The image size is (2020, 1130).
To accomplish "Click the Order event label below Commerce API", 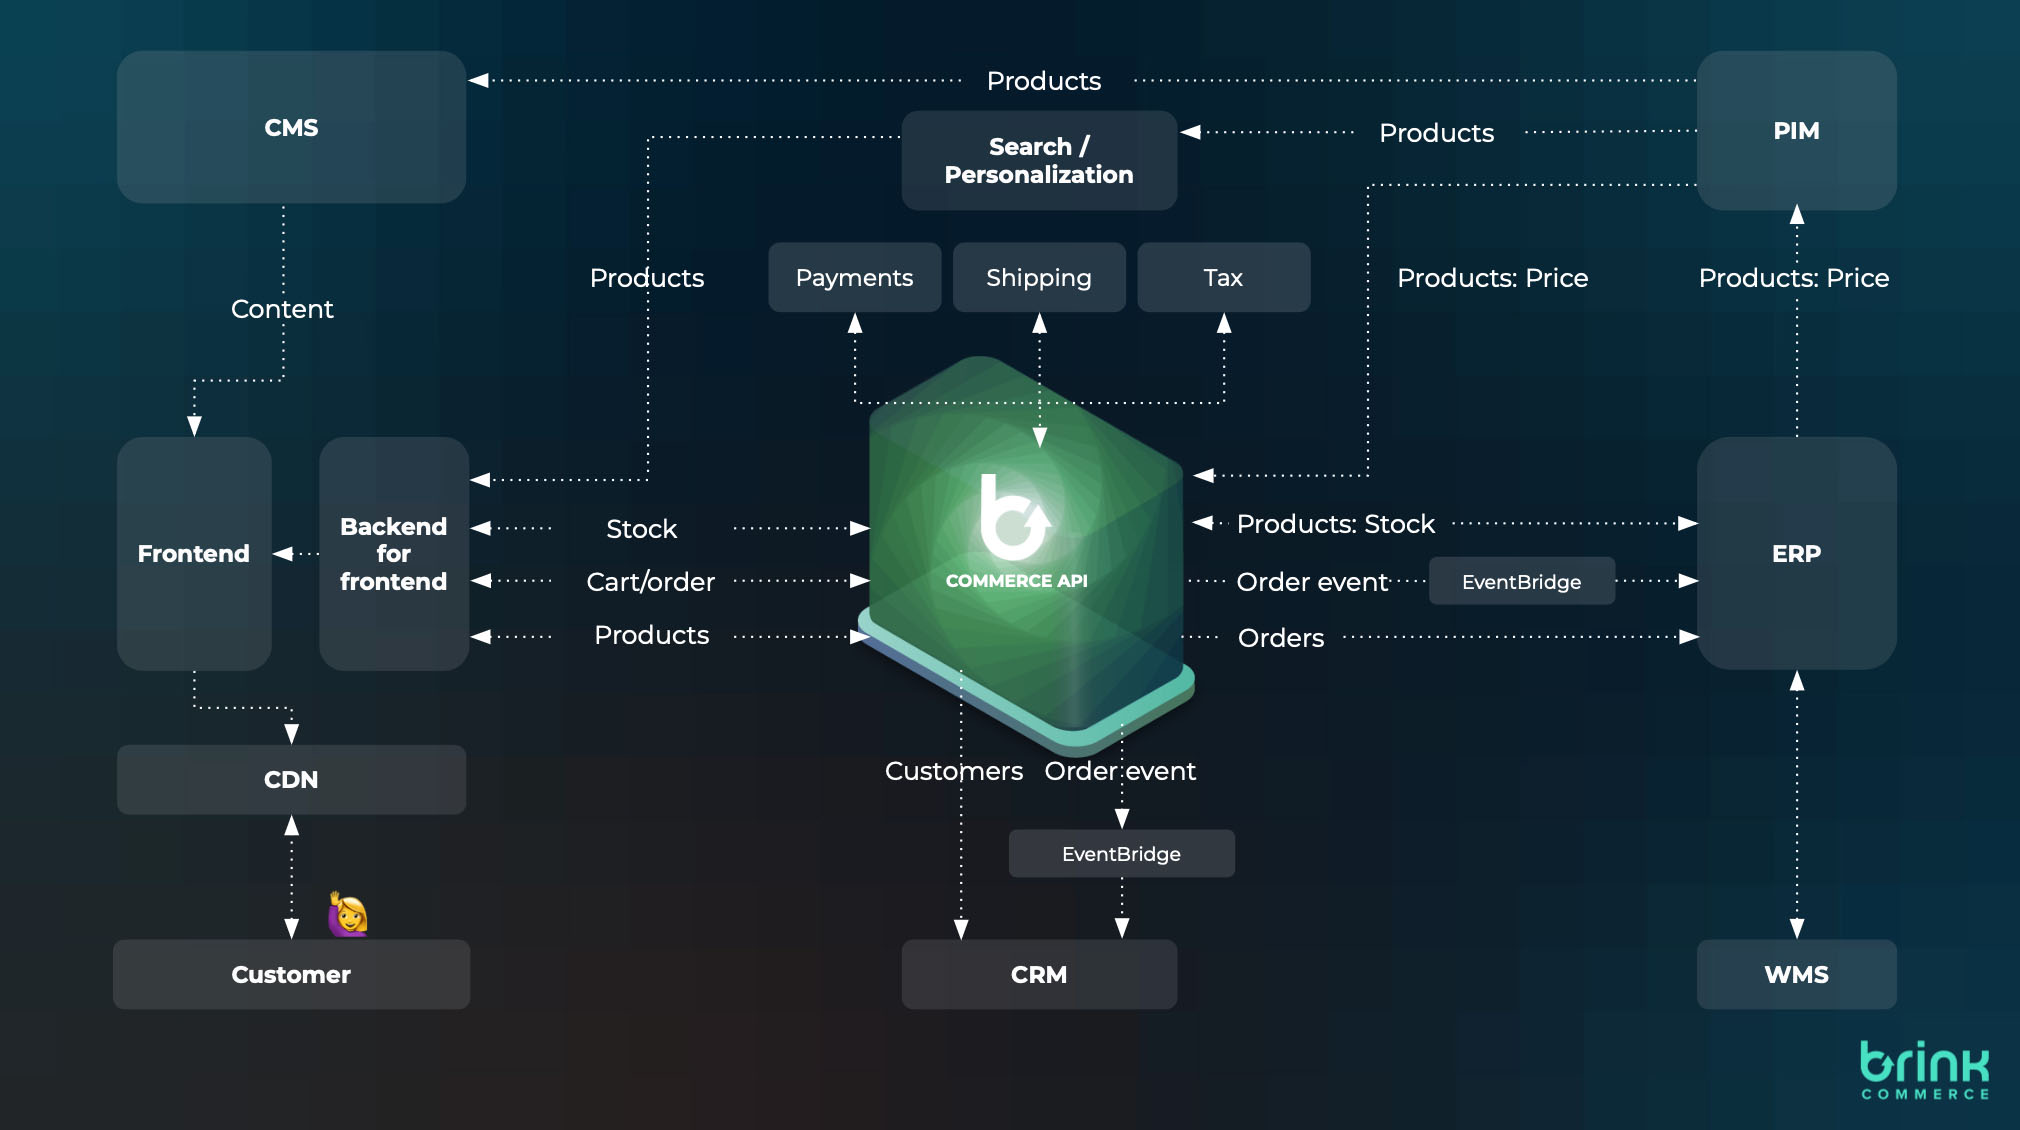I will (x=1120, y=771).
